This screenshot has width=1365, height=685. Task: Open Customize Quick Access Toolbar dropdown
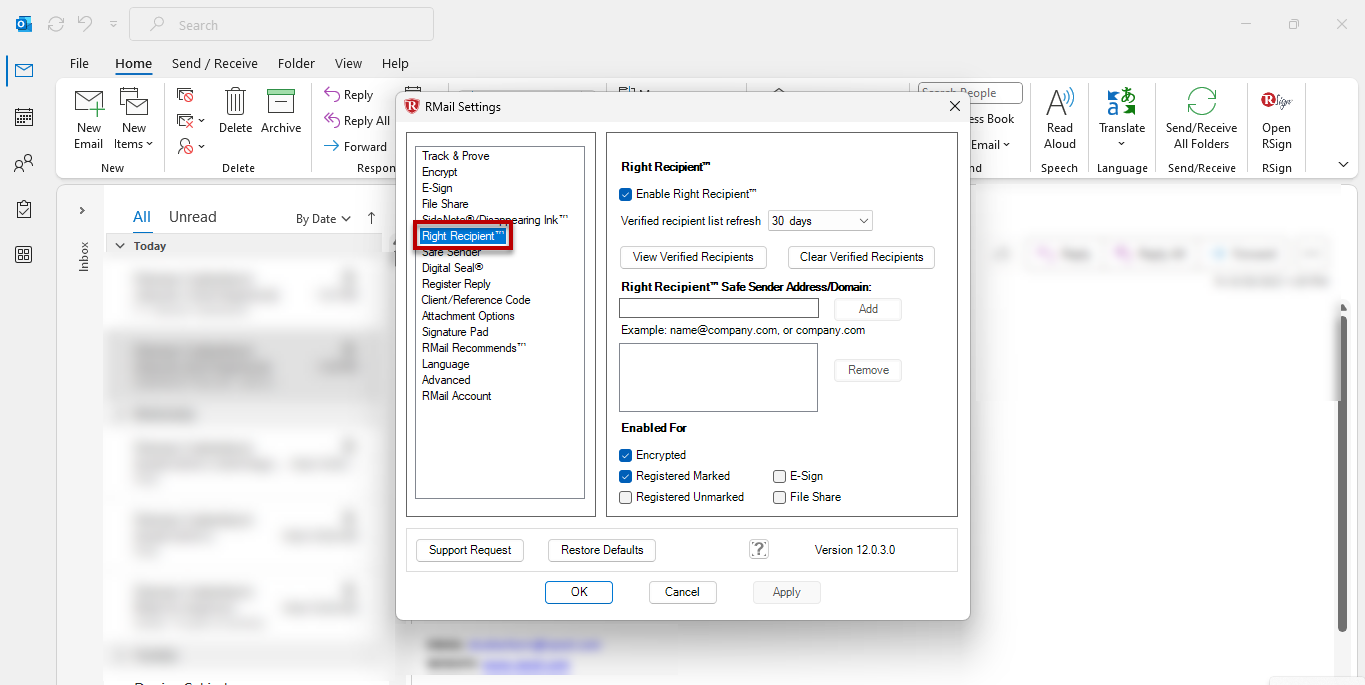(x=113, y=24)
